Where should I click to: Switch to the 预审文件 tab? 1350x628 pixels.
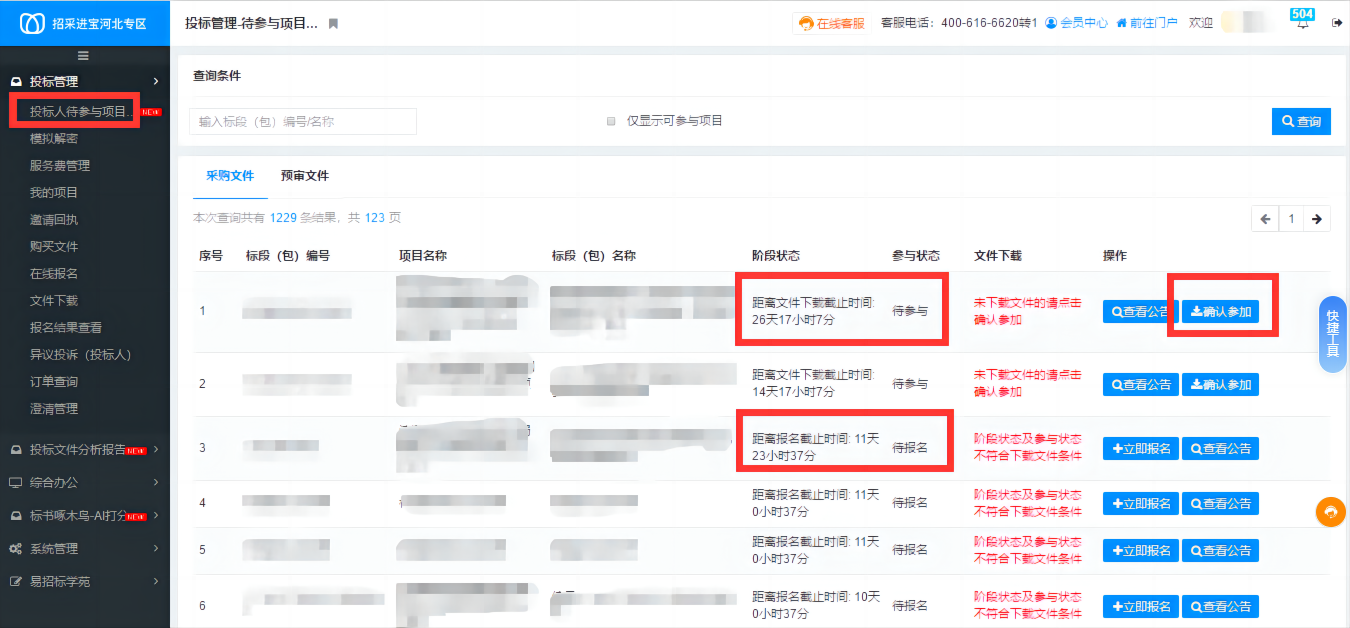click(x=304, y=176)
